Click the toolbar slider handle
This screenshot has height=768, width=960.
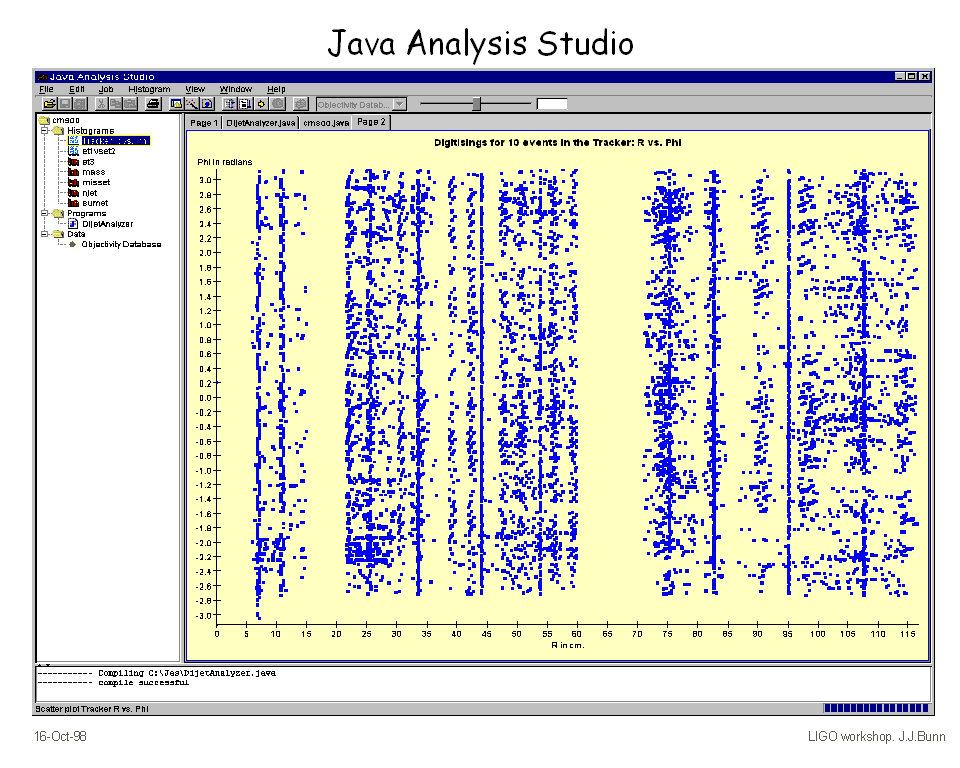pos(477,103)
